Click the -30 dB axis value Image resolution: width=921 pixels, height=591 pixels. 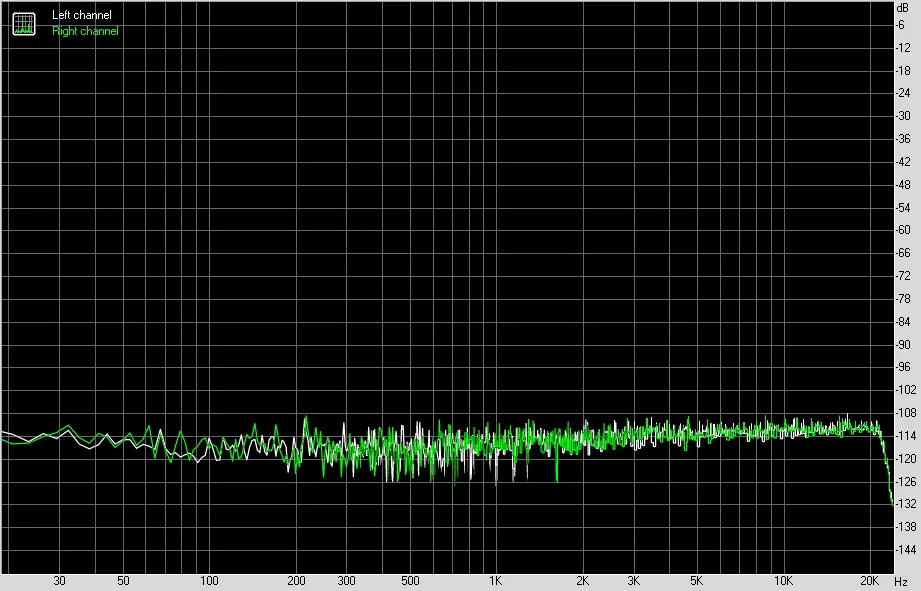pyautogui.click(x=903, y=116)
